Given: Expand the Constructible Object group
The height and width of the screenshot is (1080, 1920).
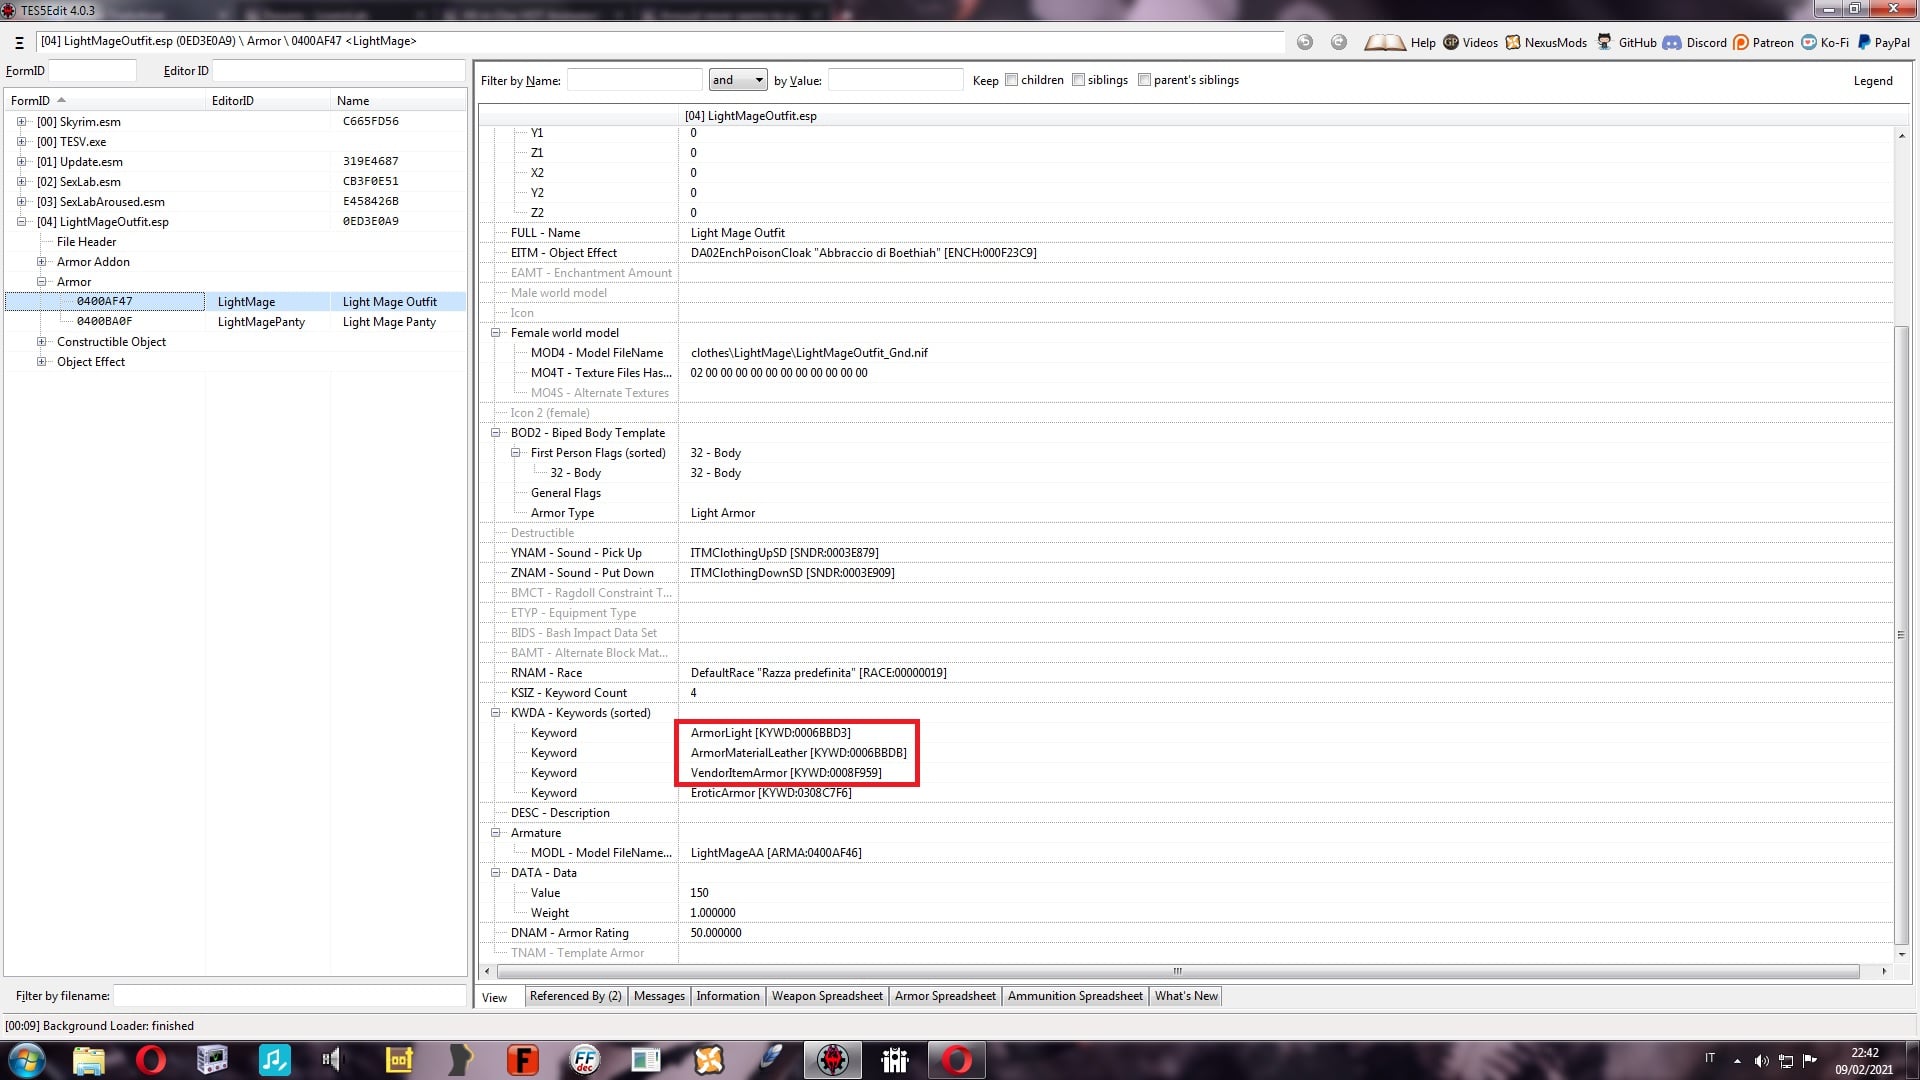Looking at the screenshot, I should [x=41, y=342].
